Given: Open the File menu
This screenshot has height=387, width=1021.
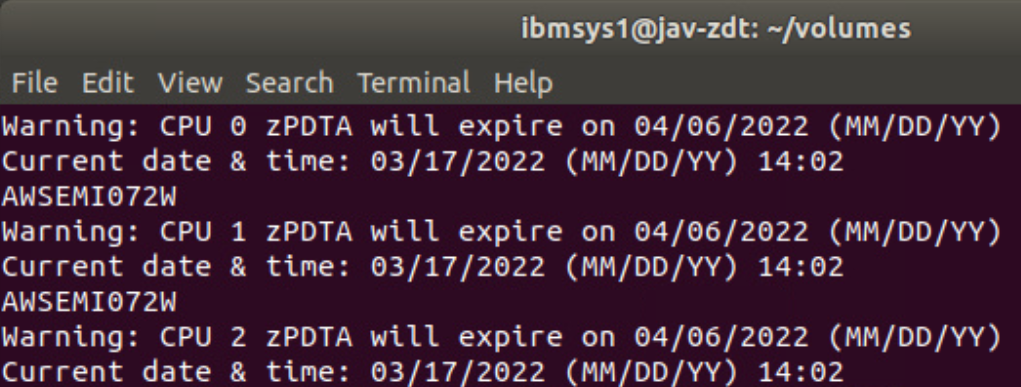Looking at the screenshot, I should [35, 83].
